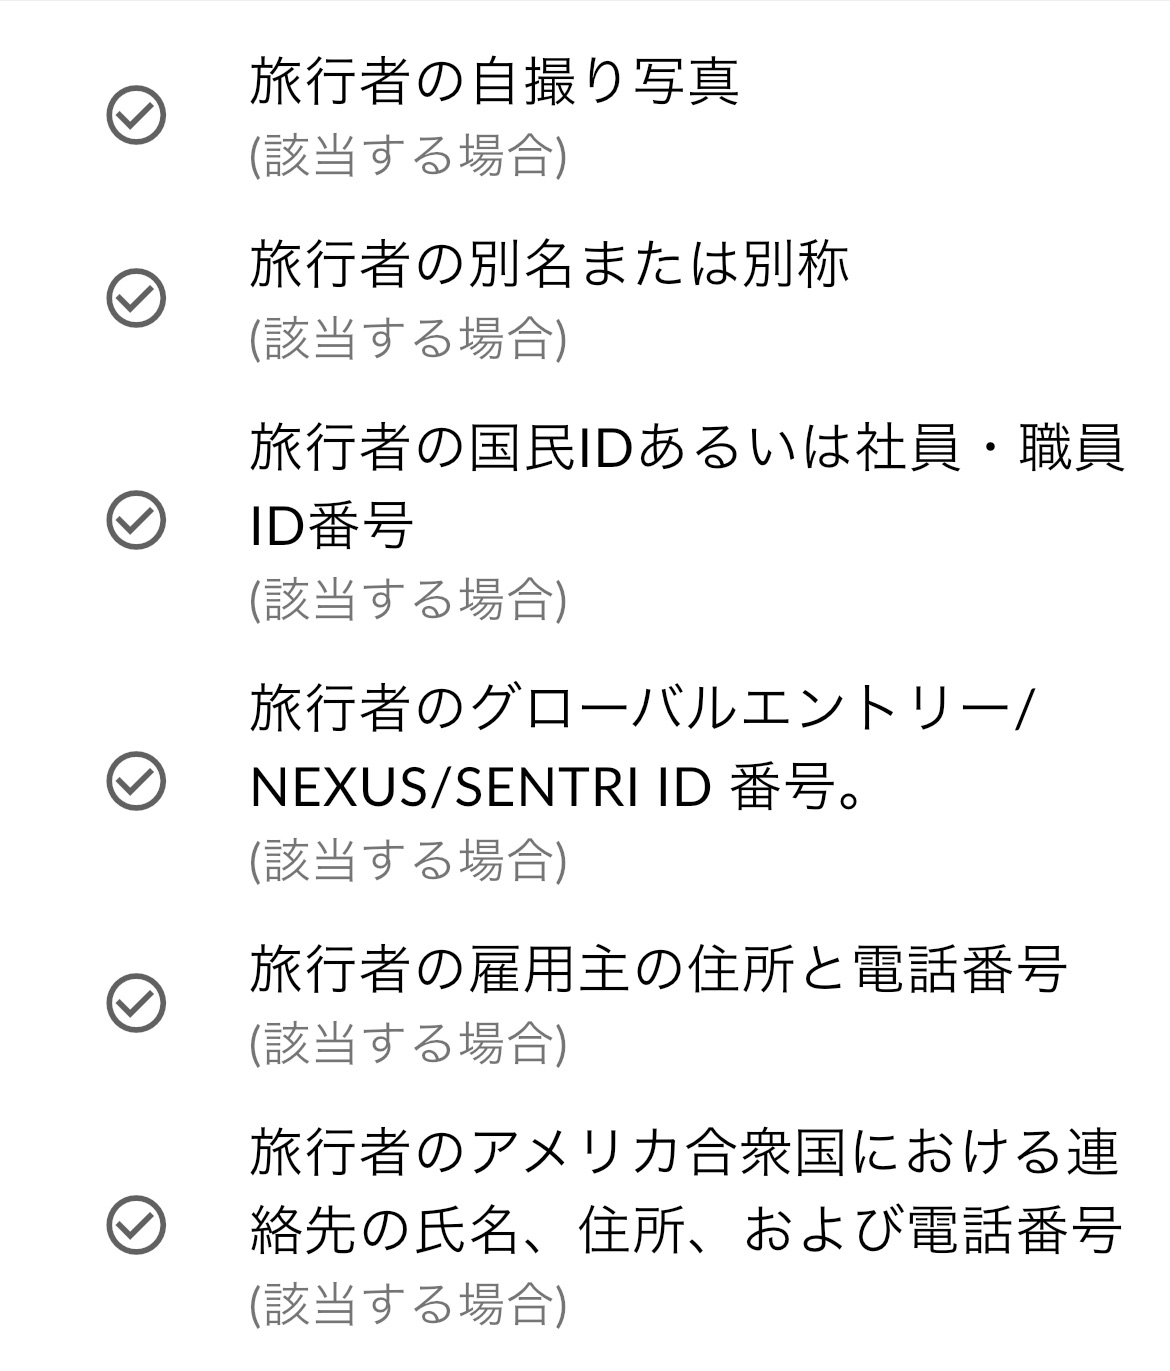Click the NEXUS/SENTRI ID 番号。 text line

[x=557, y=789]
